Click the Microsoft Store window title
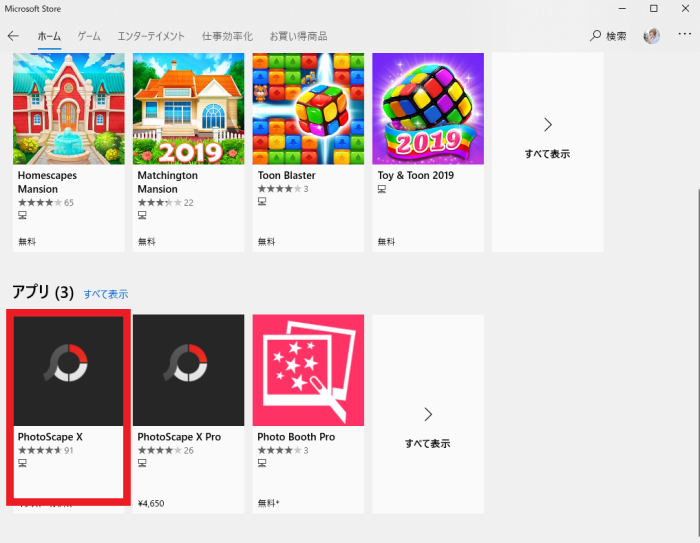 click(x=33, y=9)
